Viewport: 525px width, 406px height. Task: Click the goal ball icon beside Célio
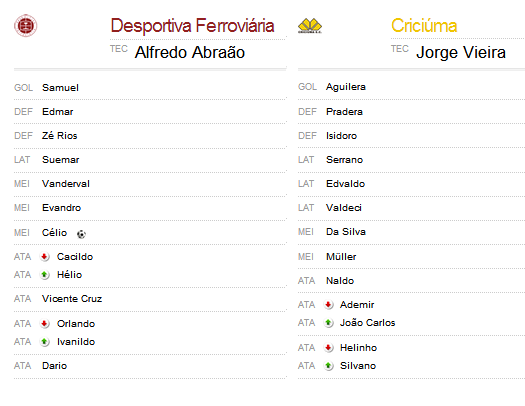(x=81, y=234)
